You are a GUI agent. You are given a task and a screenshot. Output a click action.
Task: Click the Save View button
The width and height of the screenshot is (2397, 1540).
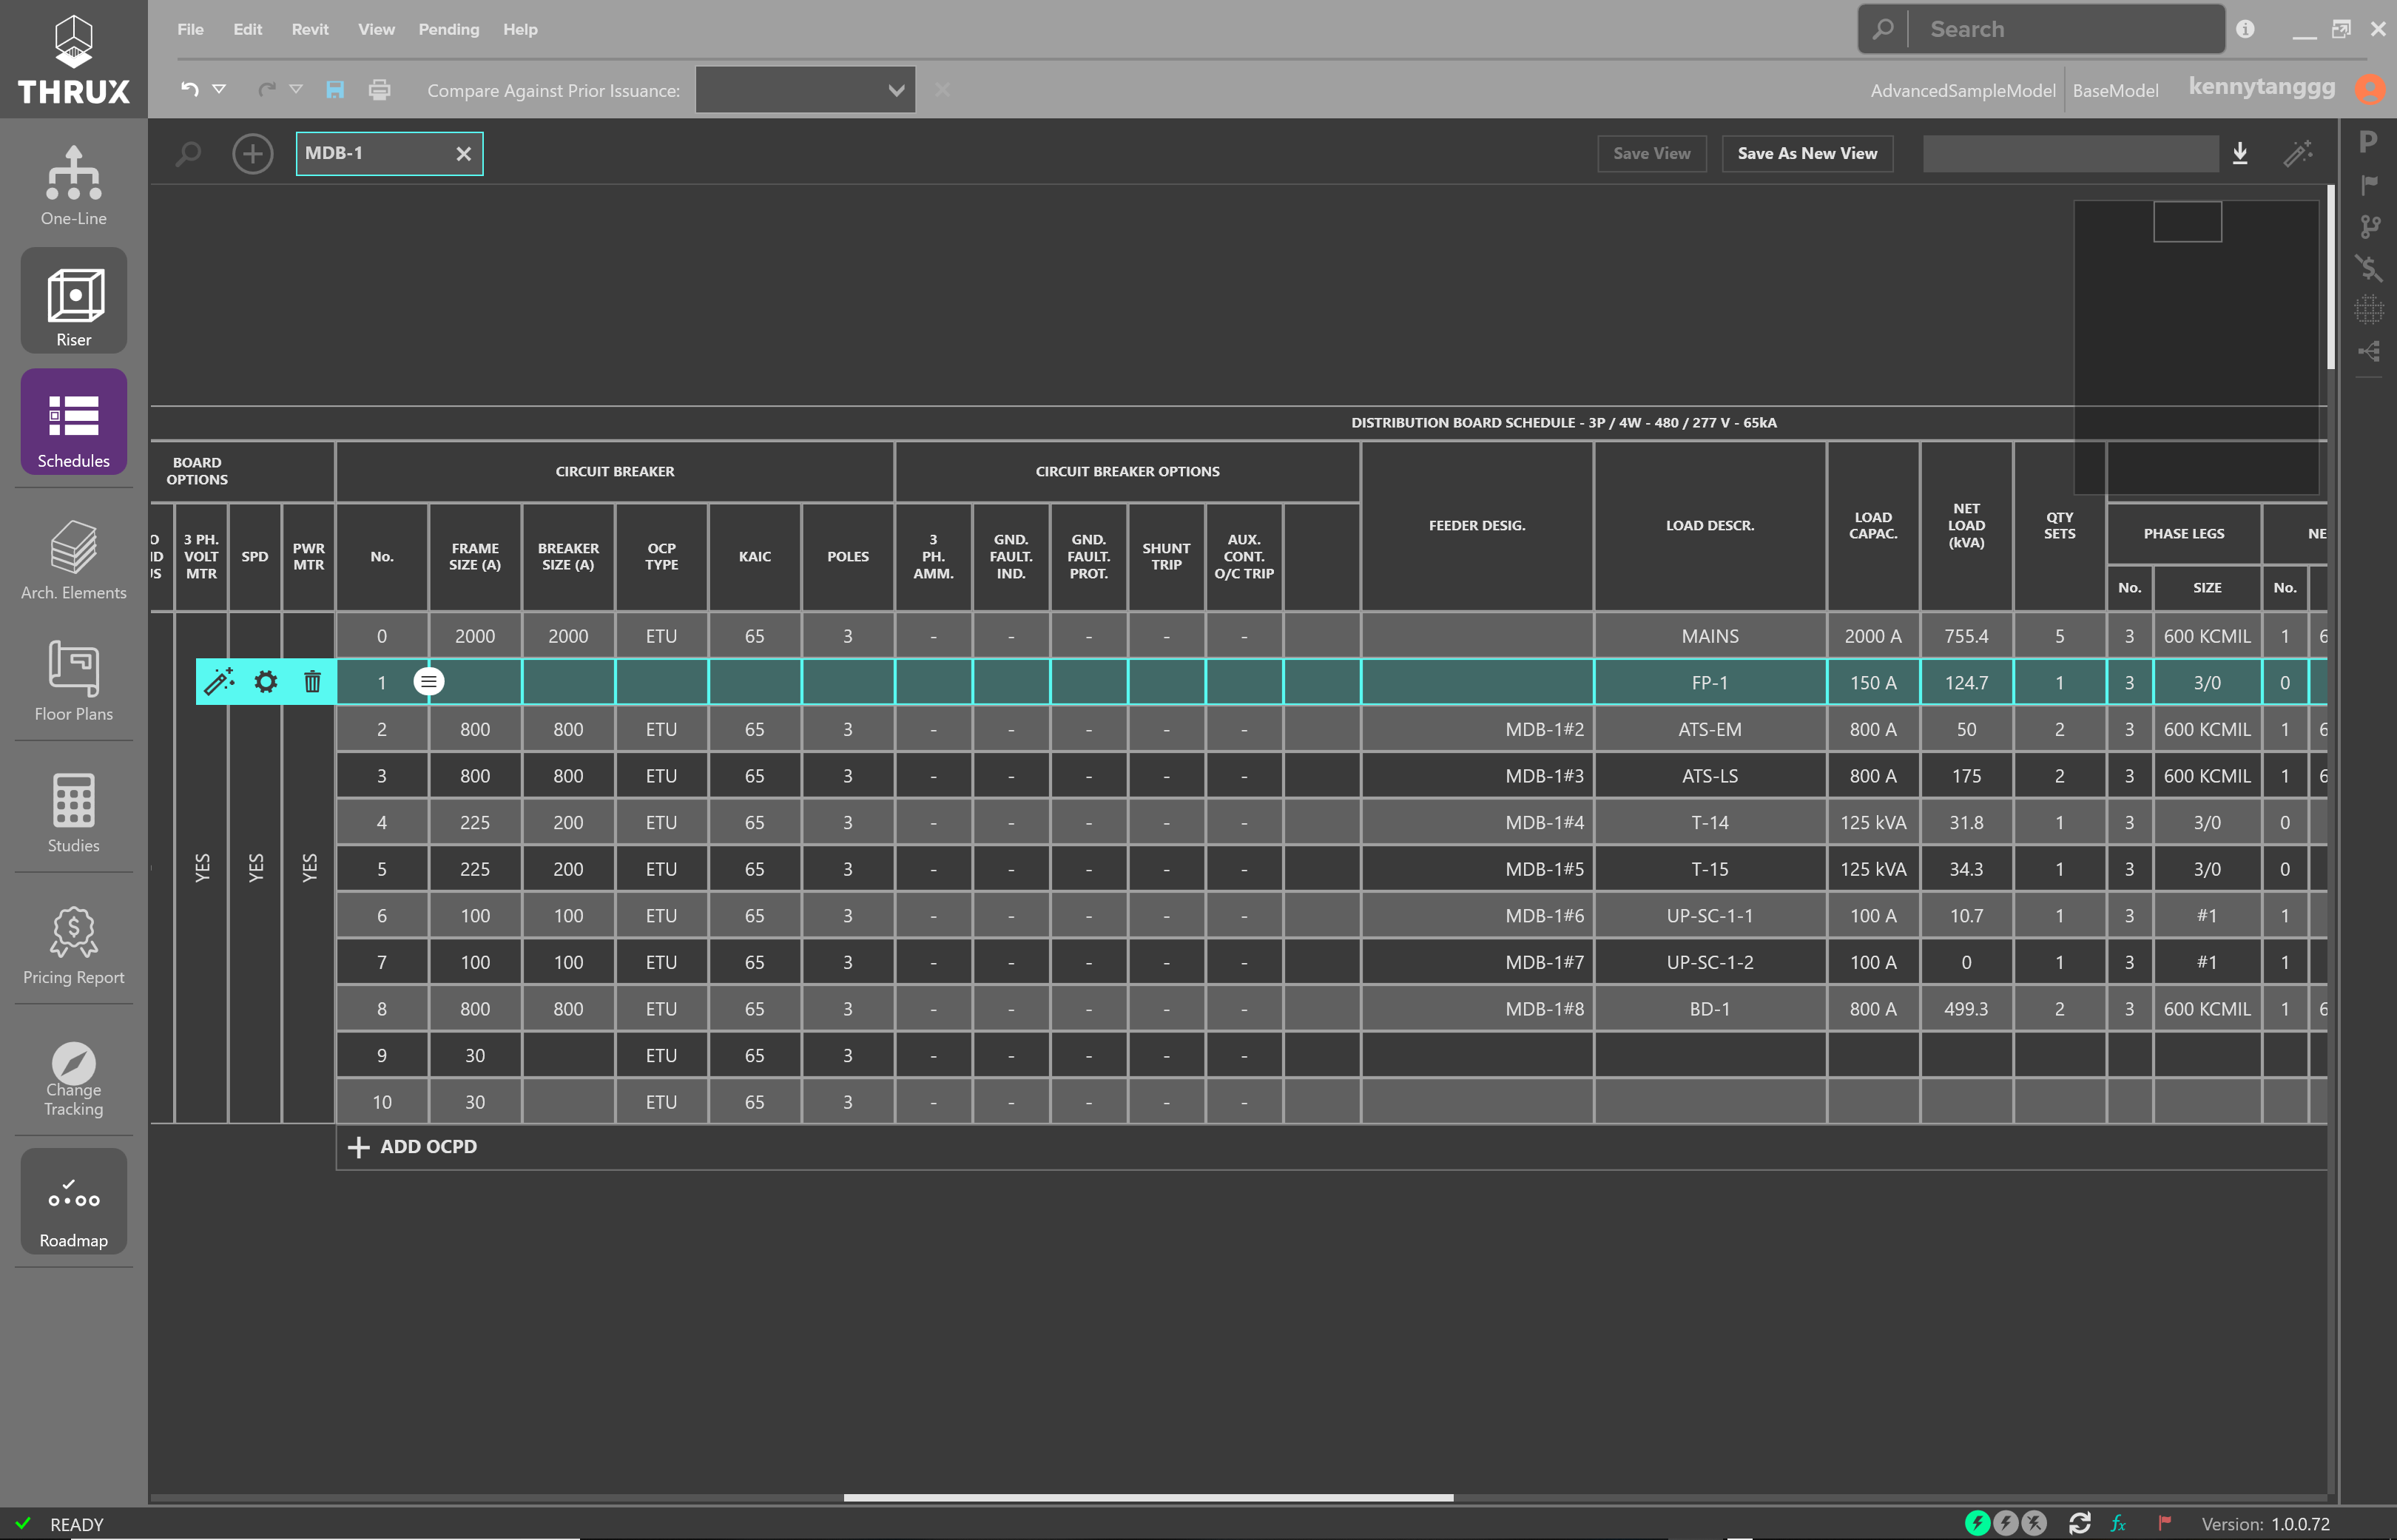[1651, 153]
